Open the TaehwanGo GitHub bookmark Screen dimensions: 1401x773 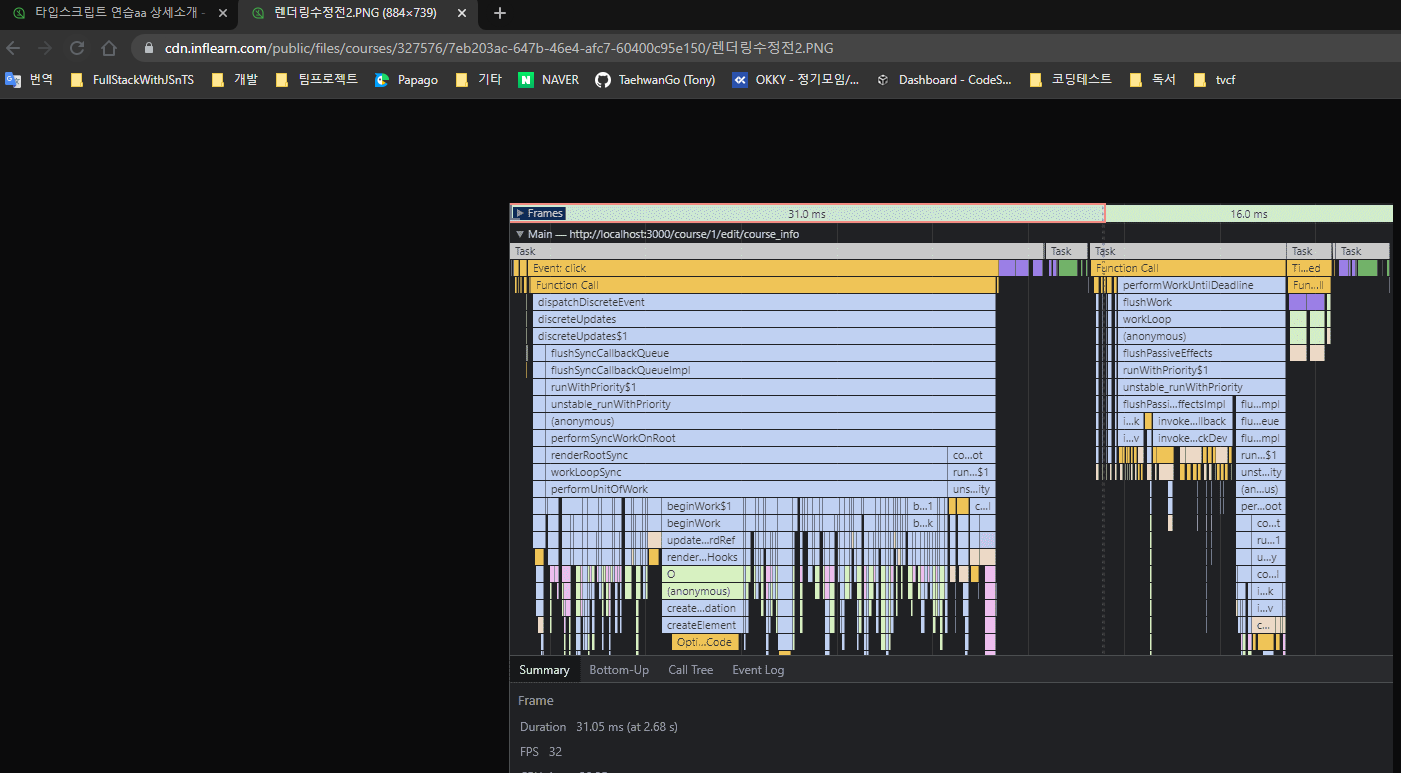655,80
